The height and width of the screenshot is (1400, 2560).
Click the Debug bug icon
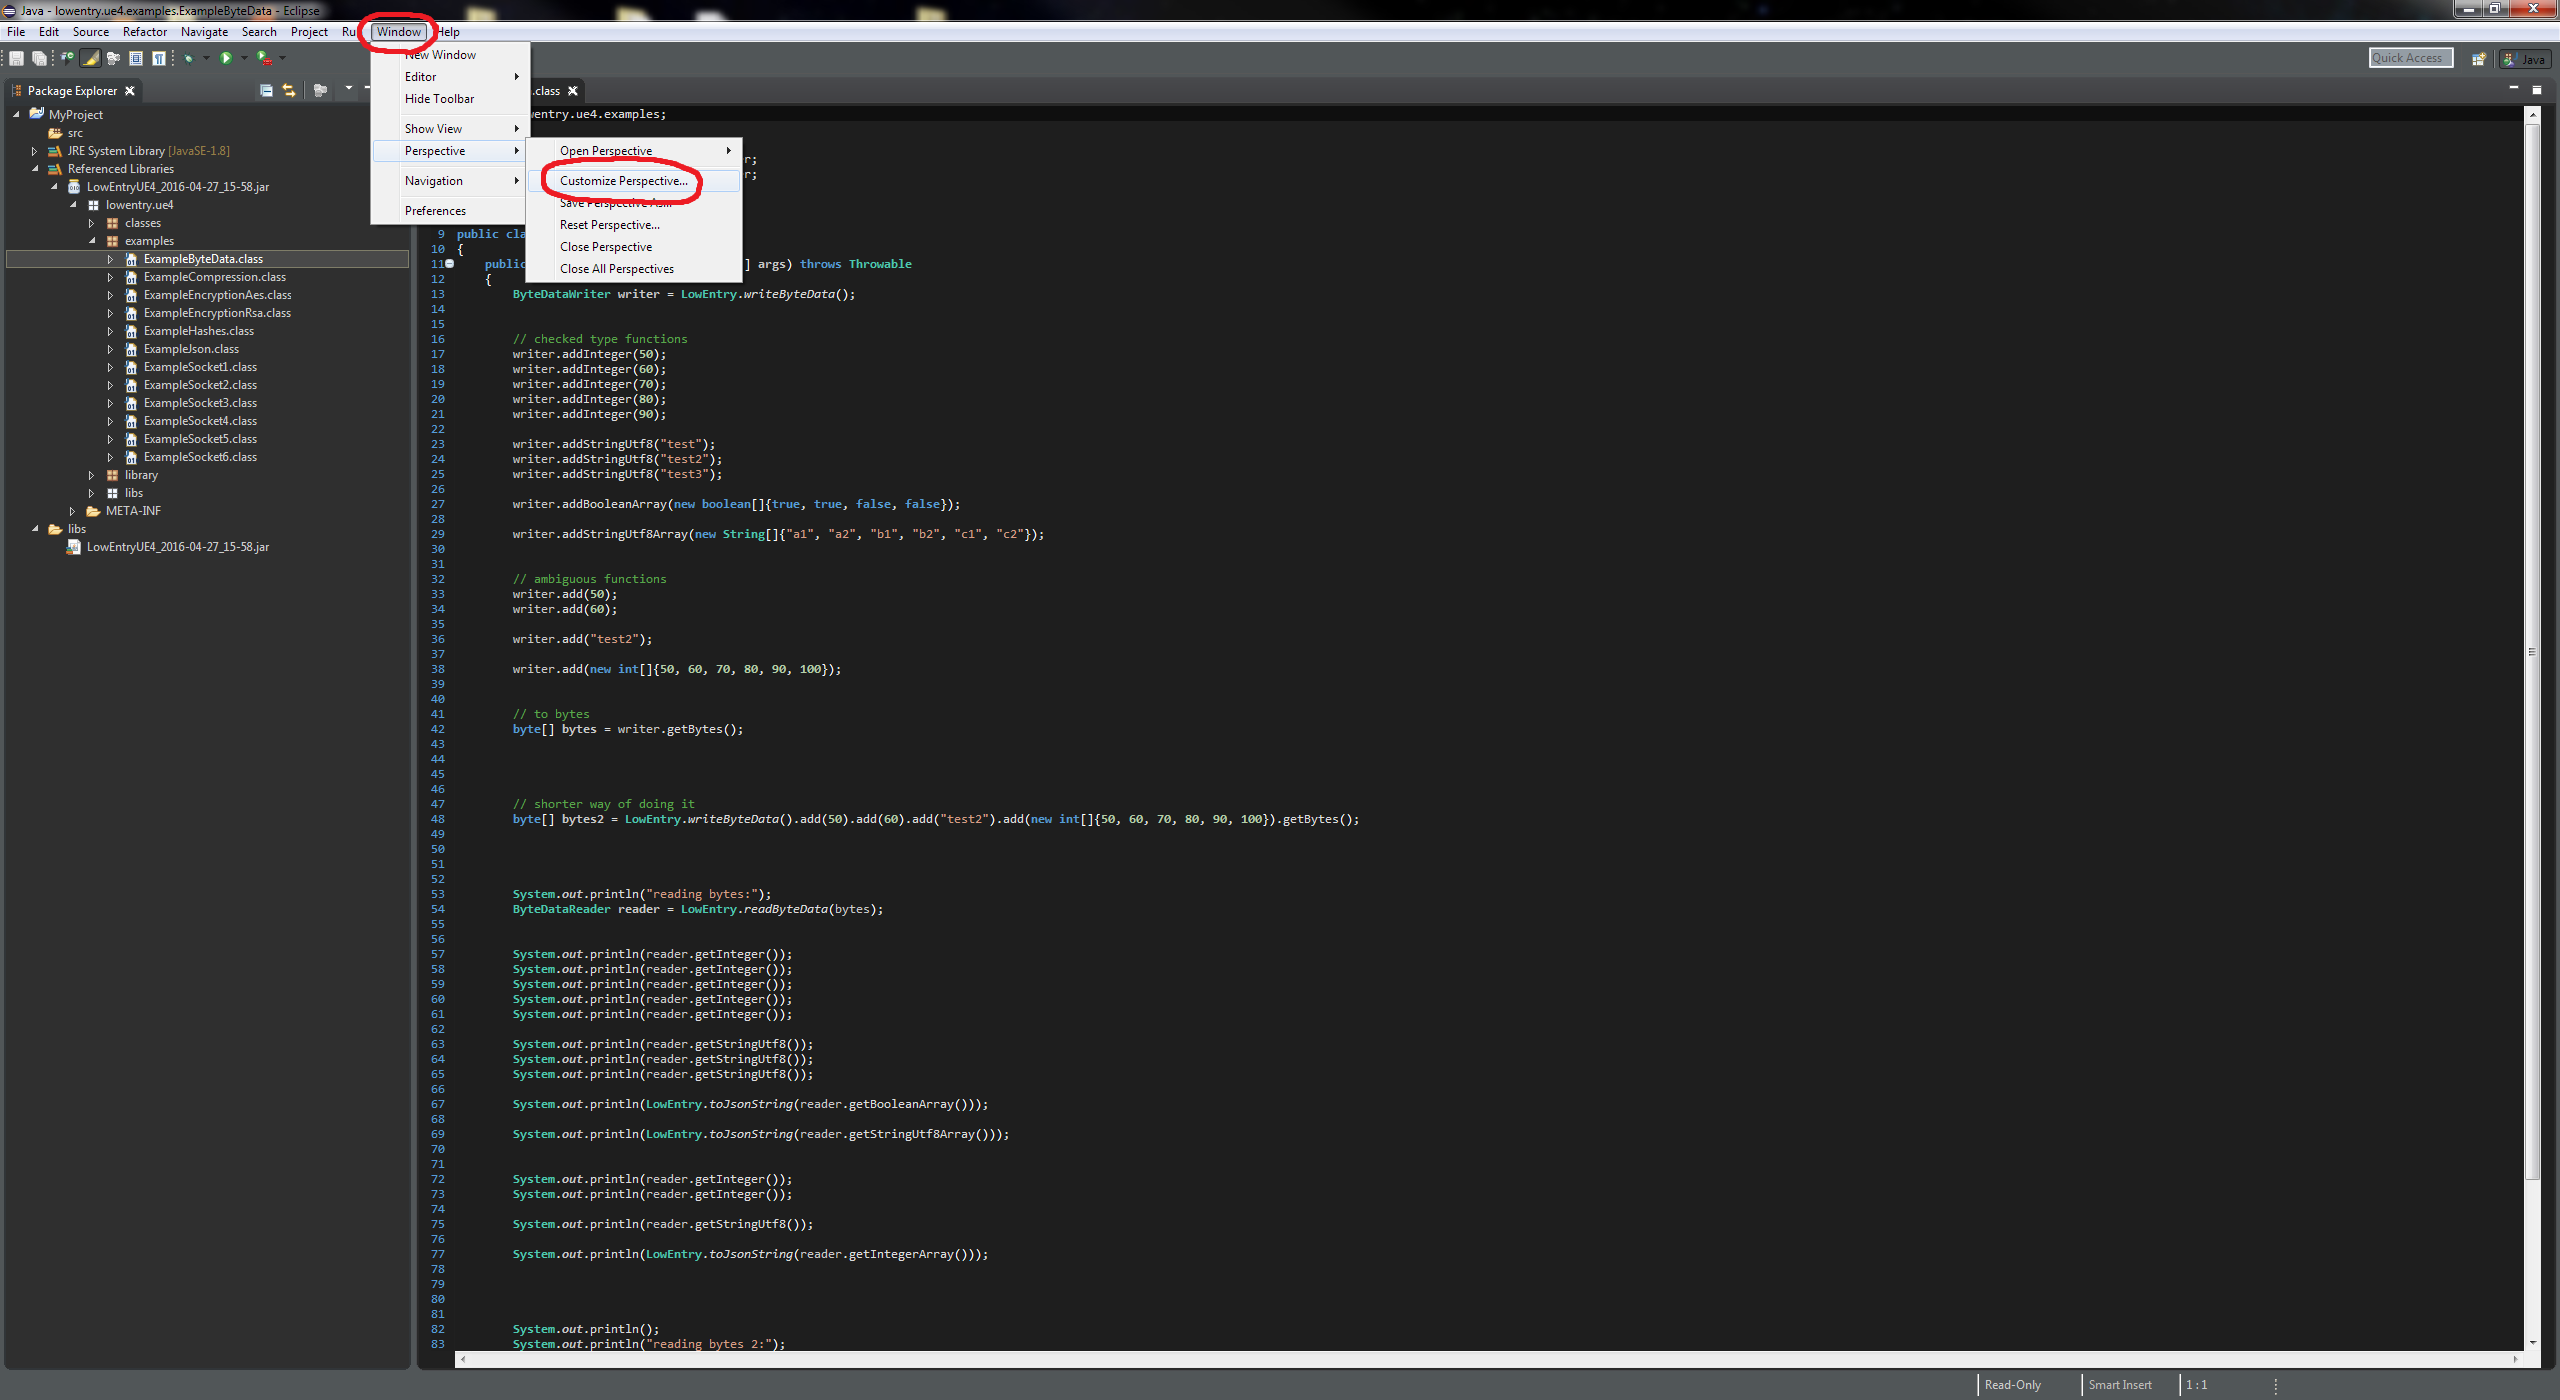[x=188, y=59]
